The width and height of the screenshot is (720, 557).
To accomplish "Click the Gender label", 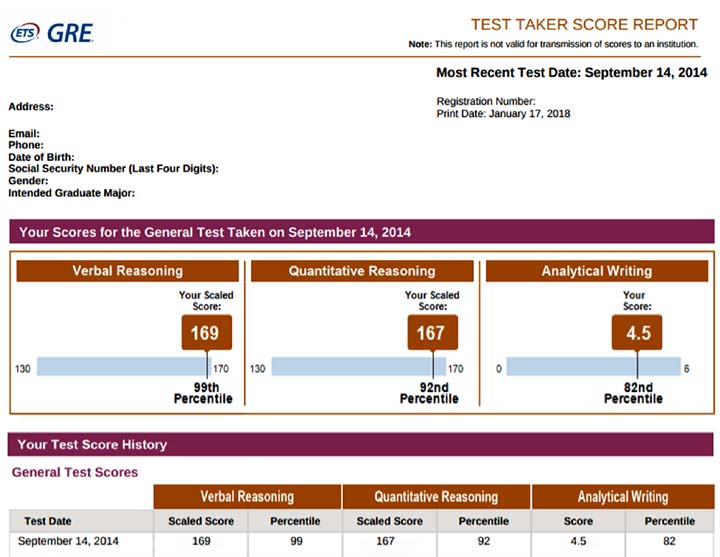I will 28,181.
